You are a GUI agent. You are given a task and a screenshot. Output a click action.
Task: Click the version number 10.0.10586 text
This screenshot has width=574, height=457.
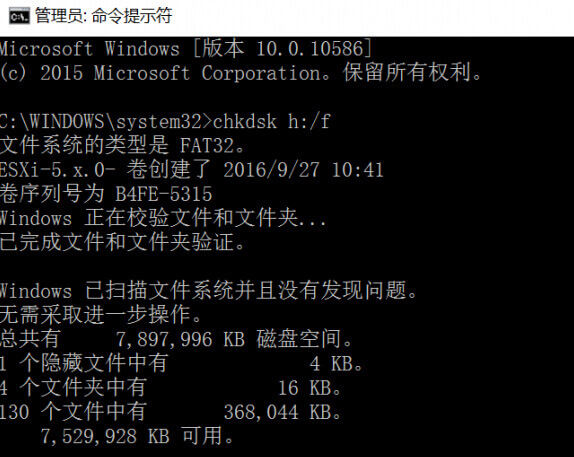[309, 49]
